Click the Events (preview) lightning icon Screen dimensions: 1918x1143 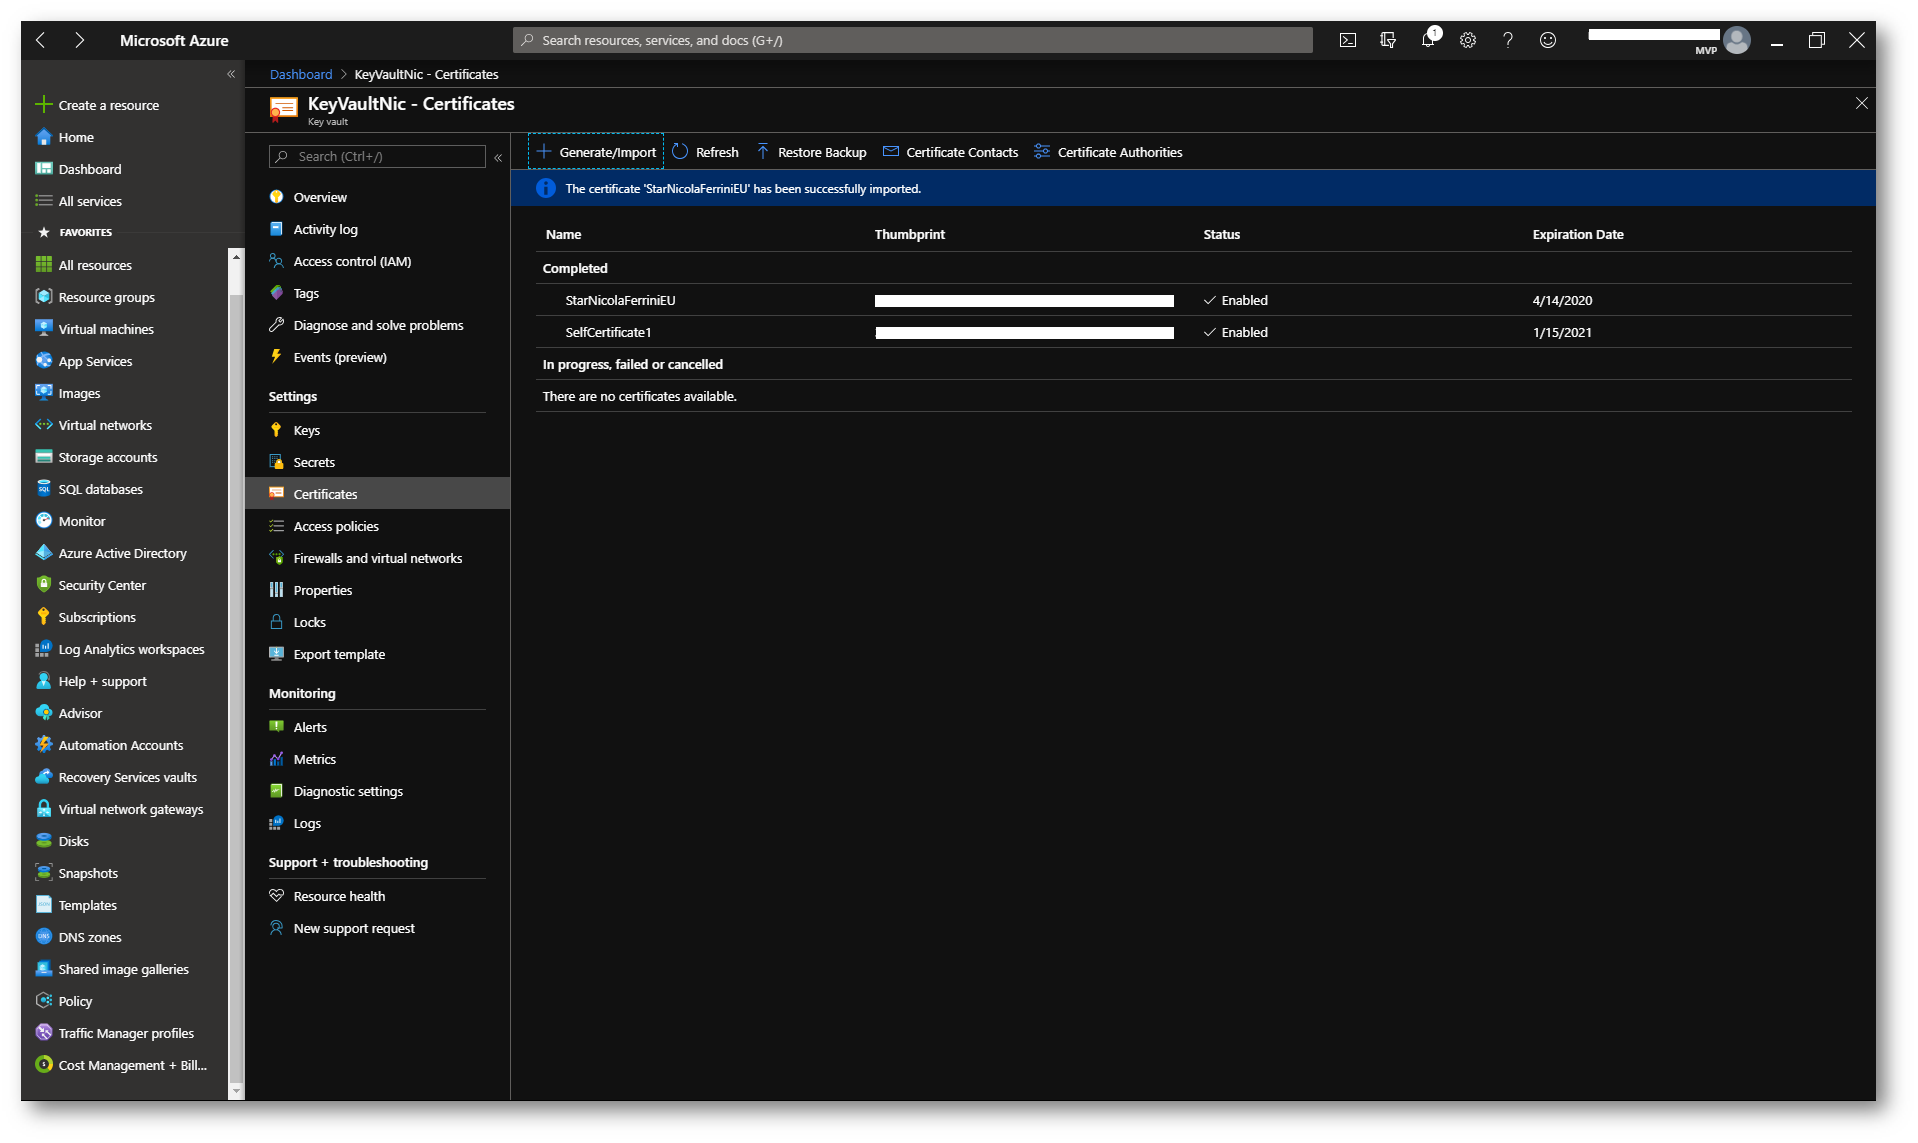(x=276, y=356)
